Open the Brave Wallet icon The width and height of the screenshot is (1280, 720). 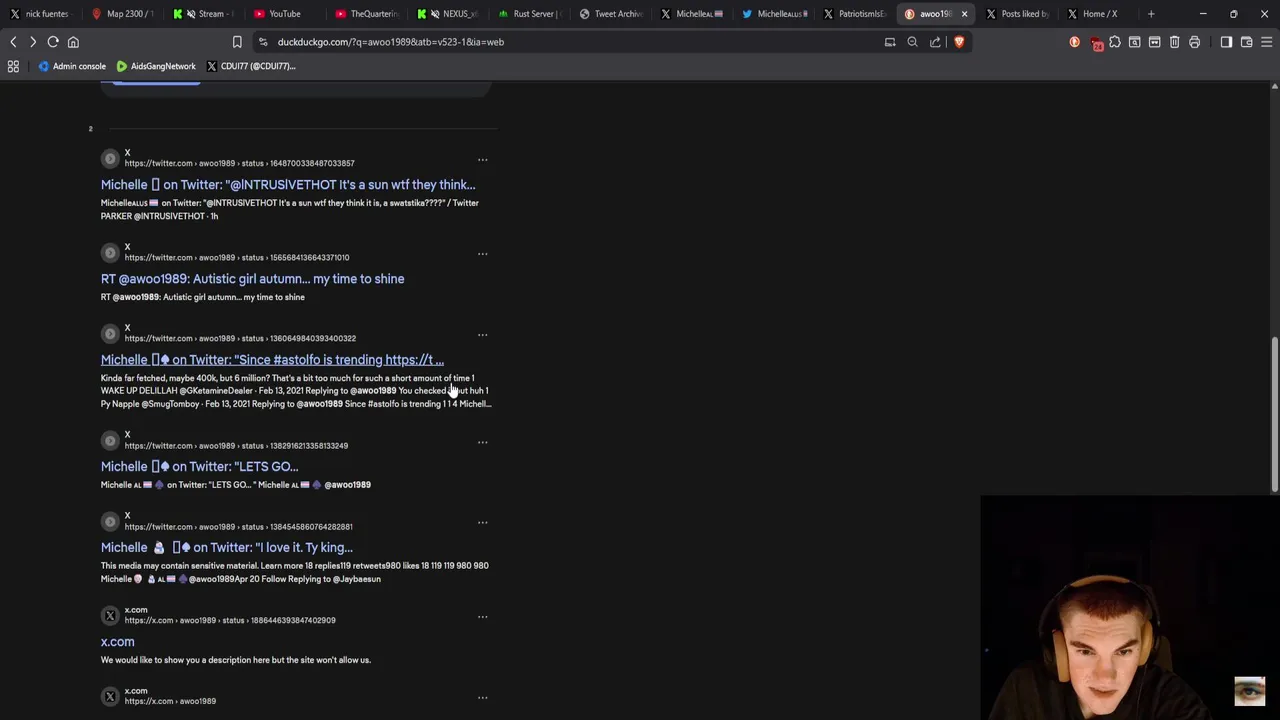(1246, 42)
